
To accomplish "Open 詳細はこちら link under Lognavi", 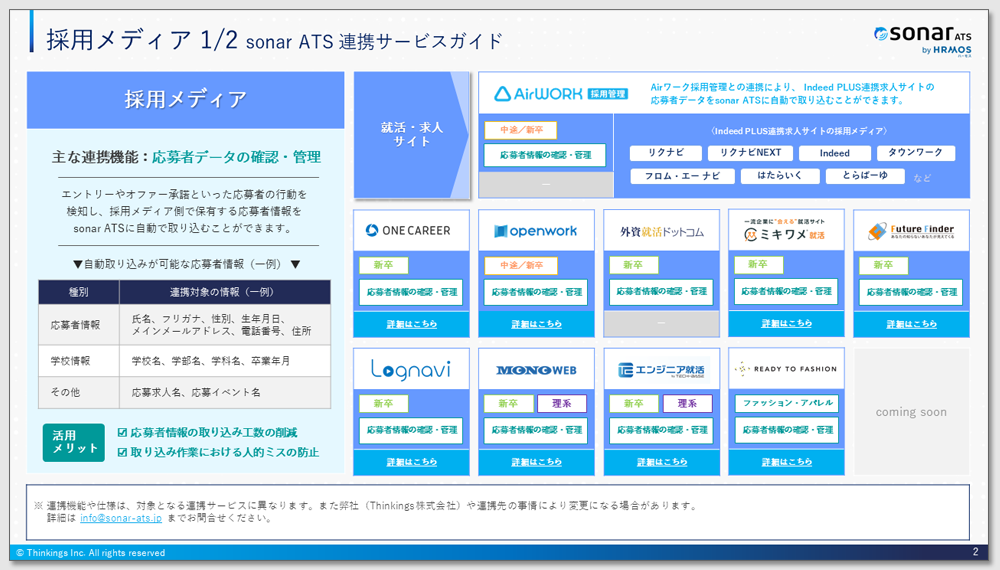I will click(411, 462).
